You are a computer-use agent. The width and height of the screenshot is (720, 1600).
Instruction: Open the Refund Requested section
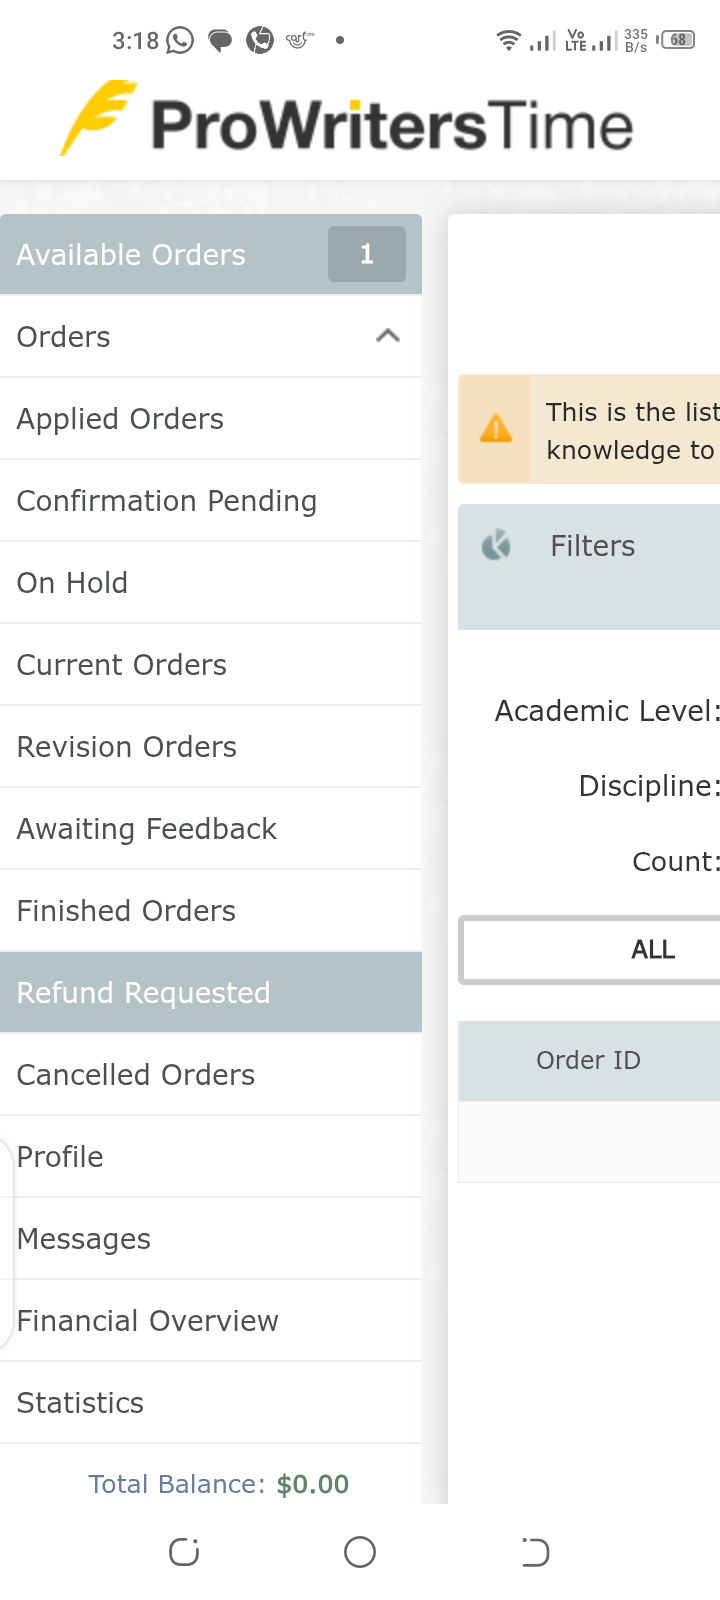tap(211, 992)
